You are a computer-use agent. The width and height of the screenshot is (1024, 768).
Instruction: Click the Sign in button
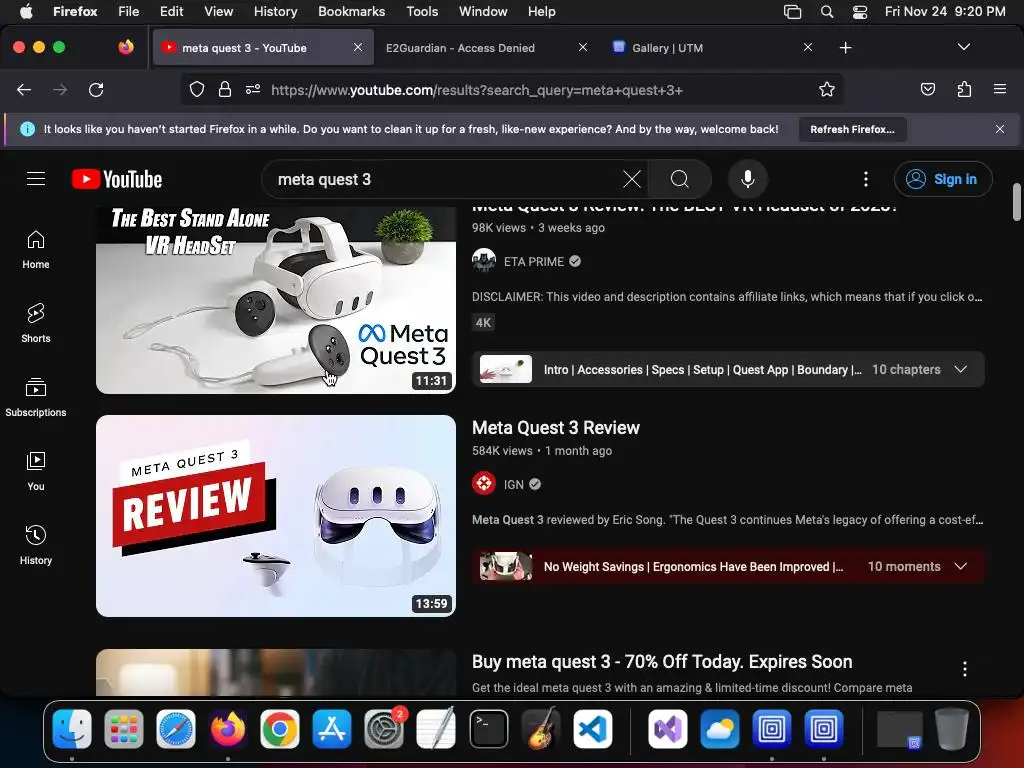[x=943, y=179]
